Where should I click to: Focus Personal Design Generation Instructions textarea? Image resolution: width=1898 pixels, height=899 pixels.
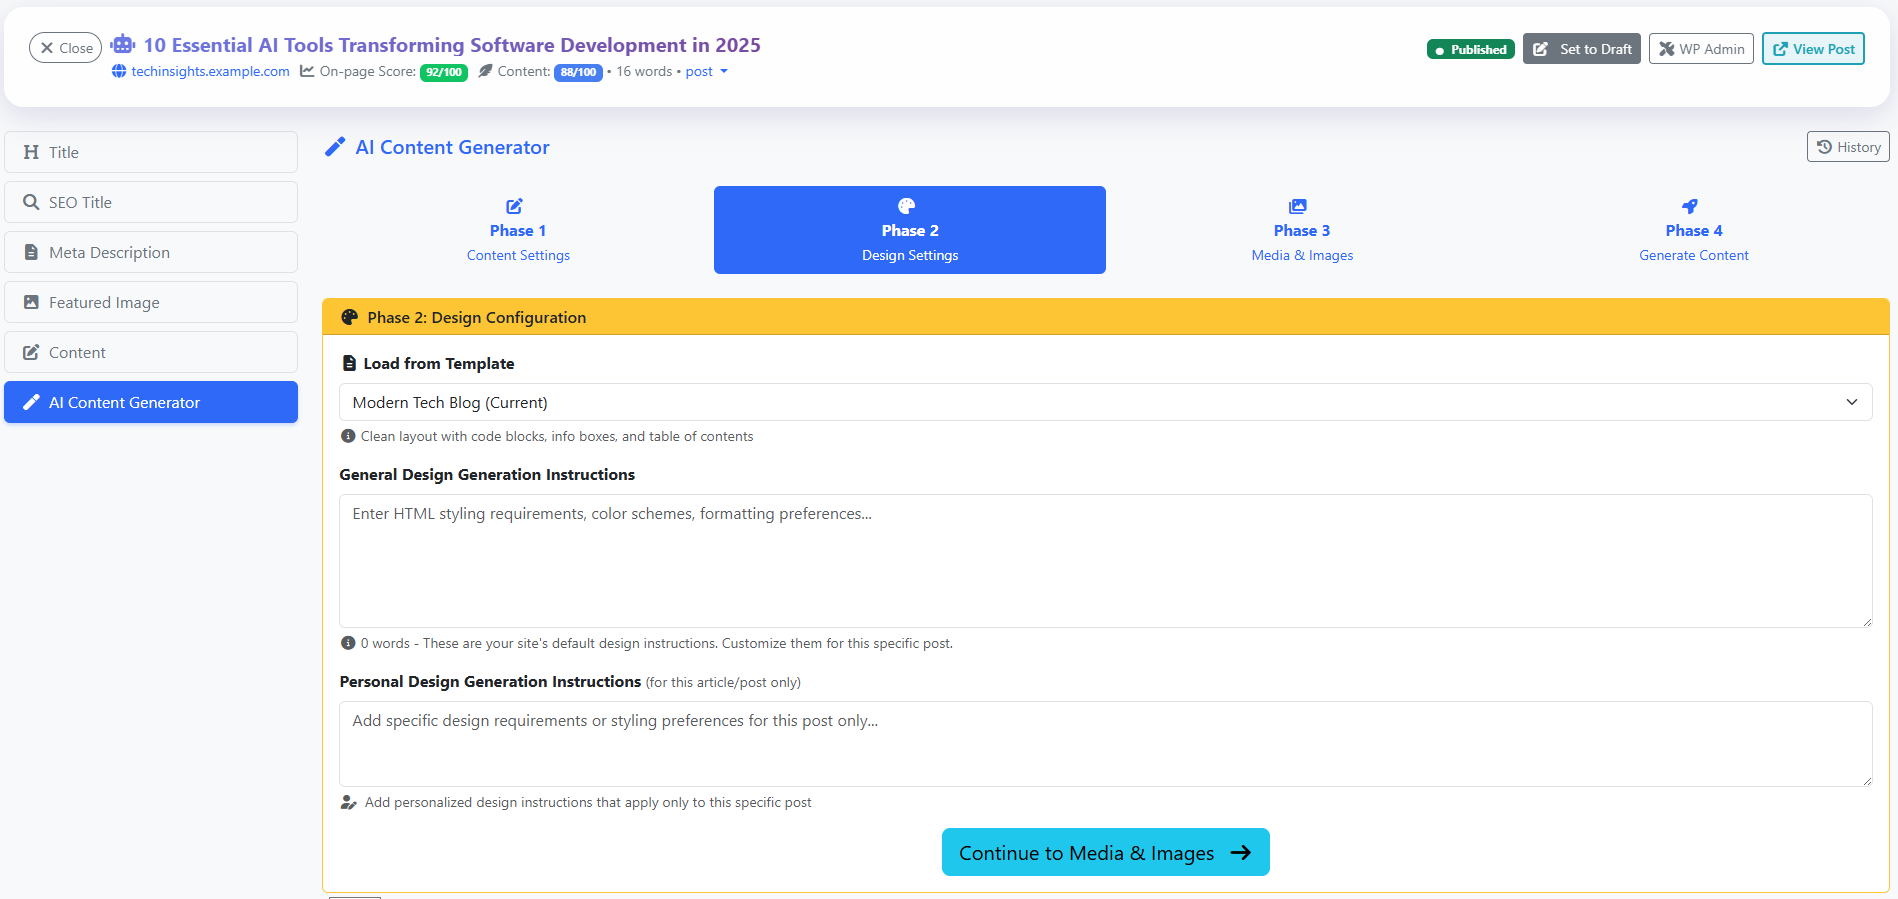[x=1106, y=744]
